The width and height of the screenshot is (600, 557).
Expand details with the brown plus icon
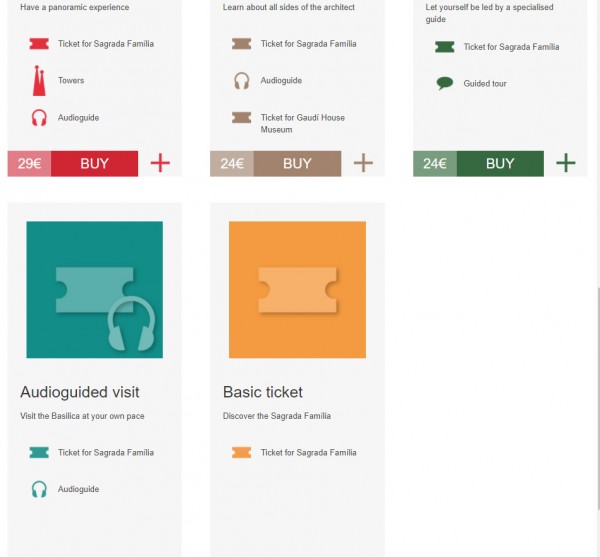pyautogui.click(x=363, y=163)
